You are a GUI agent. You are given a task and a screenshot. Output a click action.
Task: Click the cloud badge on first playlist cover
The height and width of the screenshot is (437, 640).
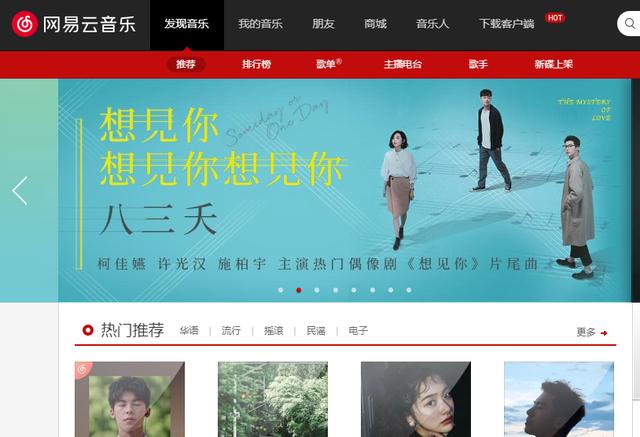(83, 370)
